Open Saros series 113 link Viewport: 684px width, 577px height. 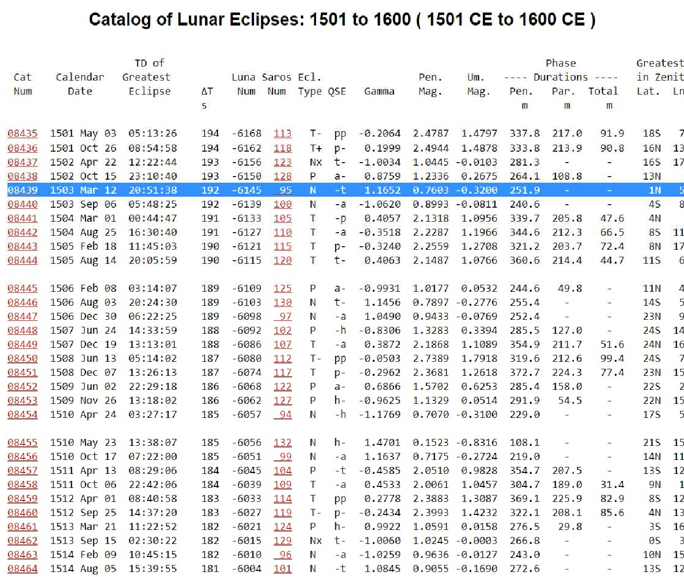tap(283, 133)
